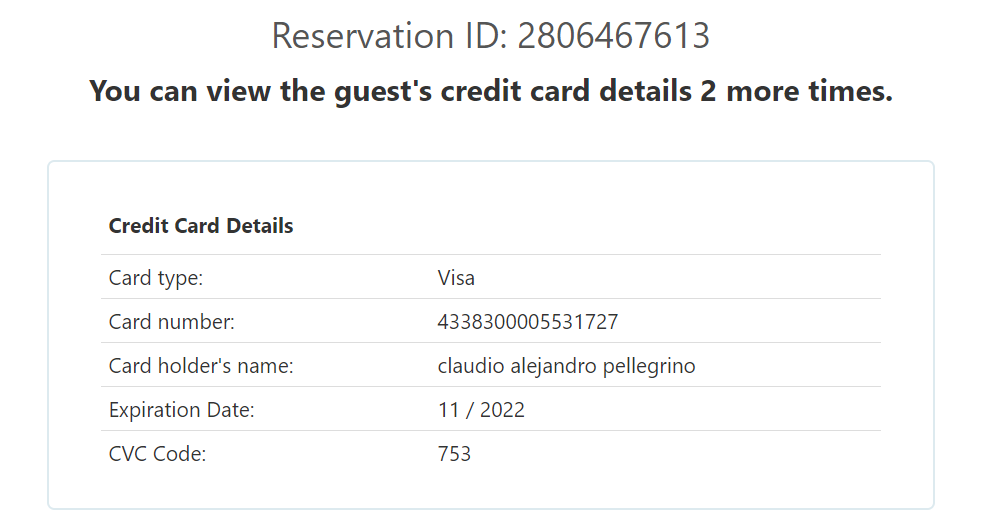Screen dimensions: 991x532
Task: Click the bold remaining-views notice sentence
Action: pyautogui.click(x=490, y=91)
